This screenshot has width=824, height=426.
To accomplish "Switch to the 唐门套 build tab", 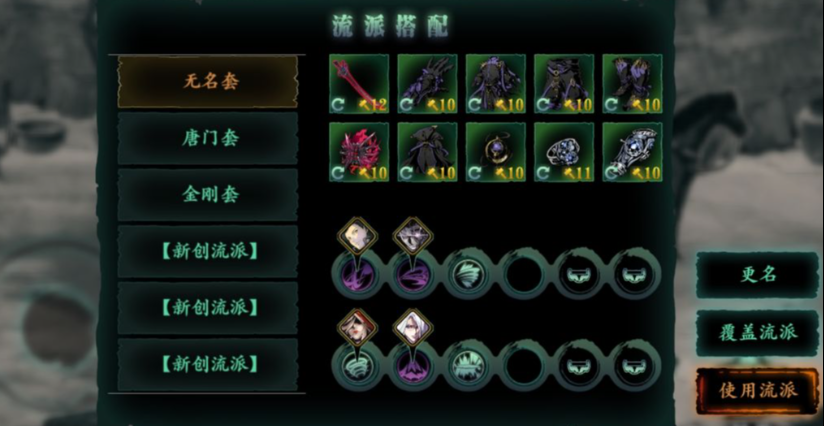I will point(208,138).
